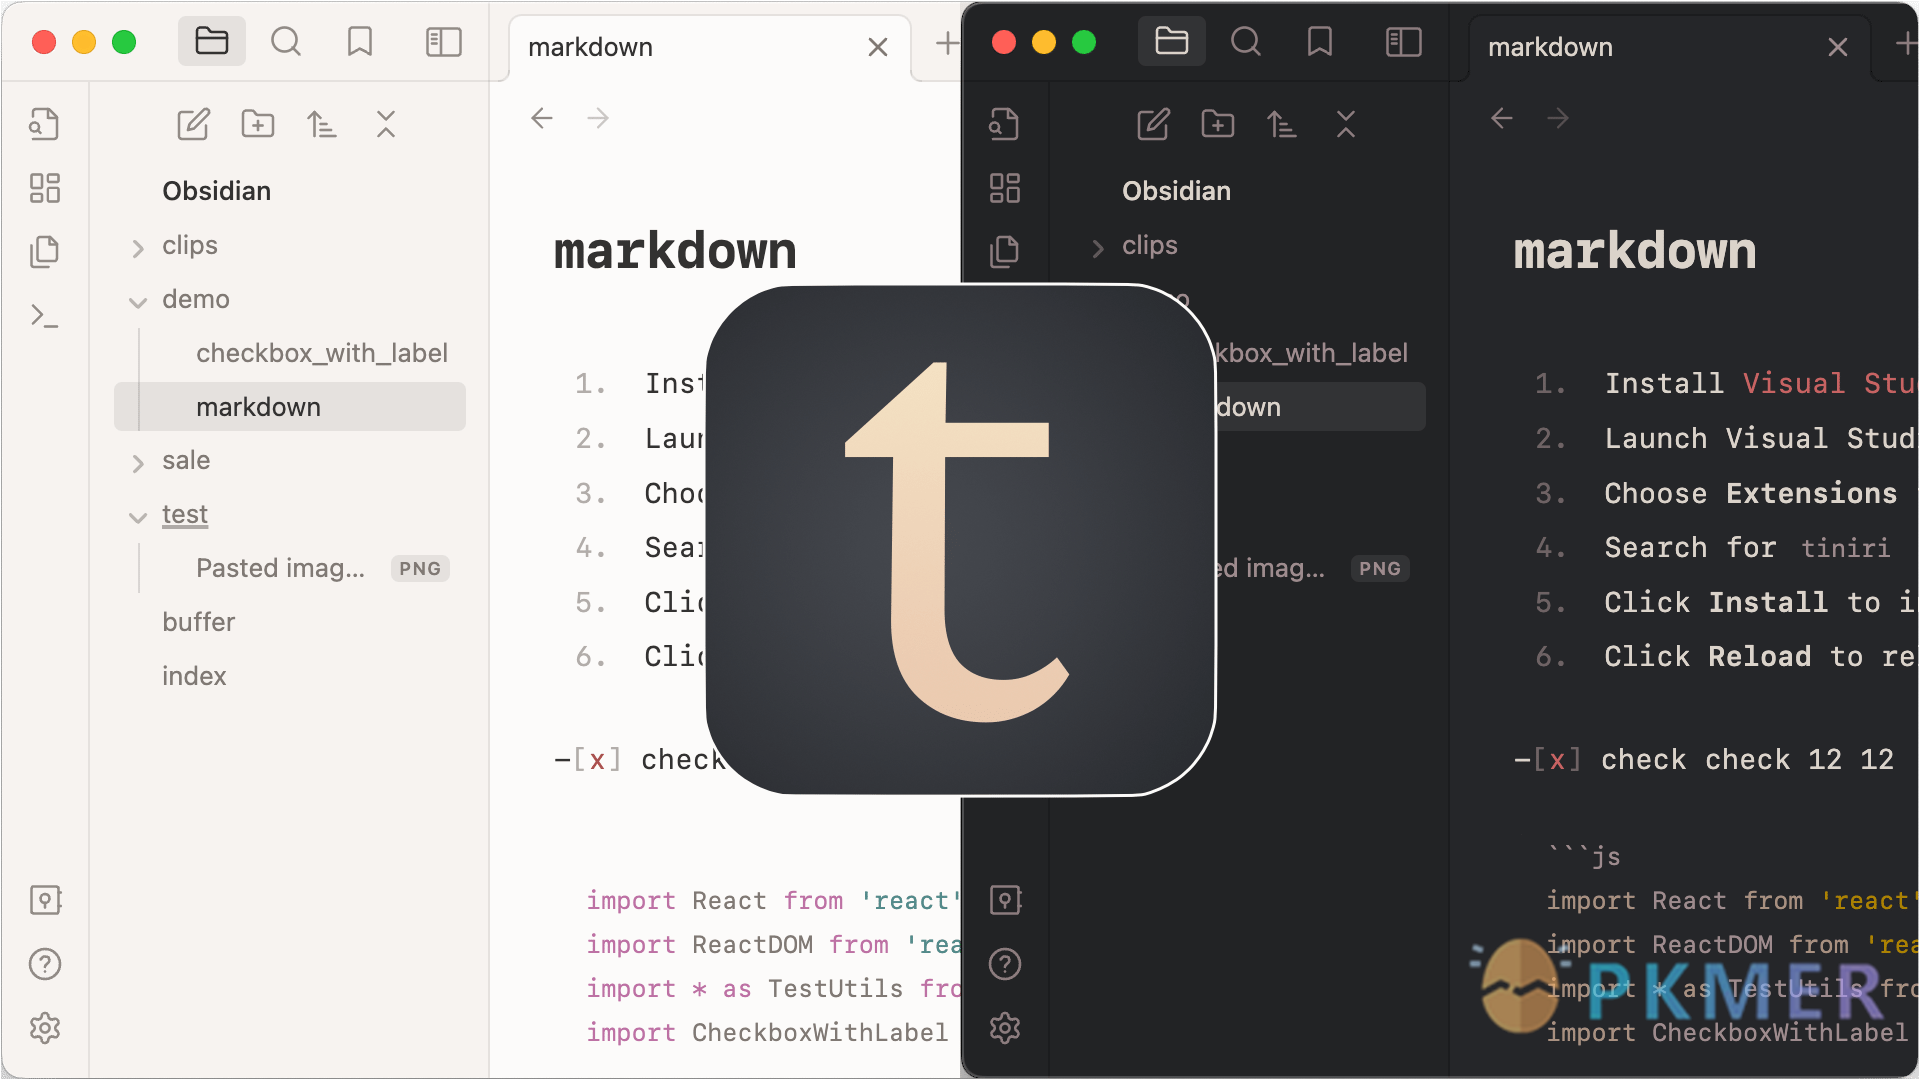Toggle the dark window's sidebar layout icon

coord(1403,42)
